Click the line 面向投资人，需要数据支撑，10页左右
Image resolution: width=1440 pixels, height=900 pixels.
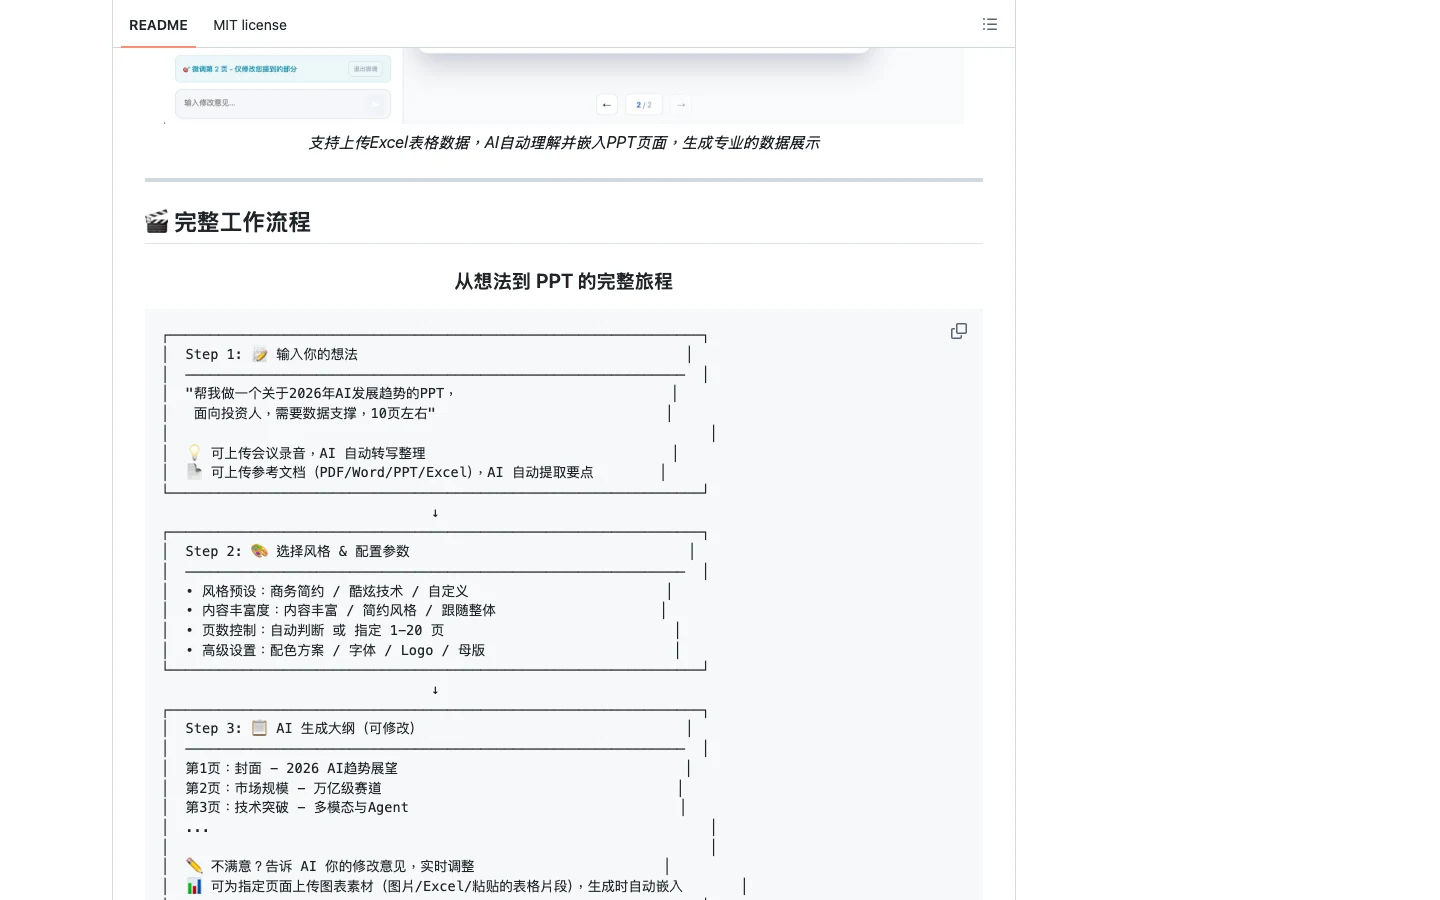coord(314,413)
